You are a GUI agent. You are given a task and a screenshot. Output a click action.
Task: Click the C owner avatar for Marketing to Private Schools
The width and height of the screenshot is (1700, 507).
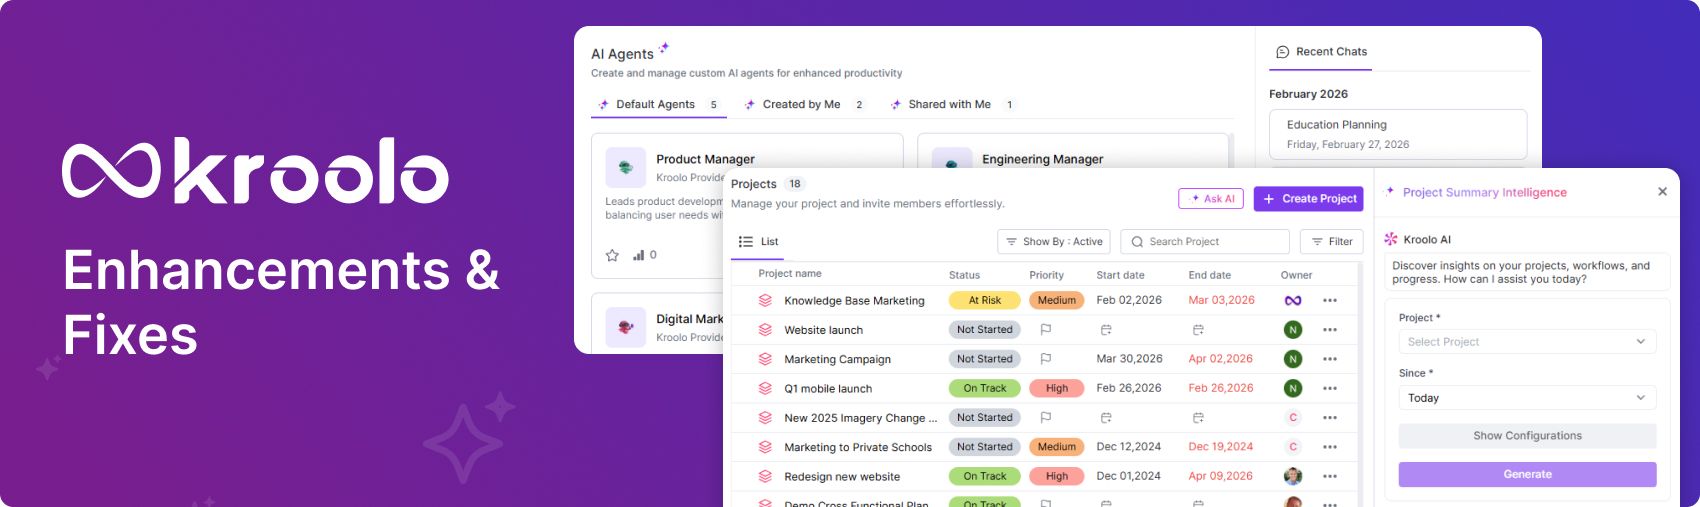1293,447
